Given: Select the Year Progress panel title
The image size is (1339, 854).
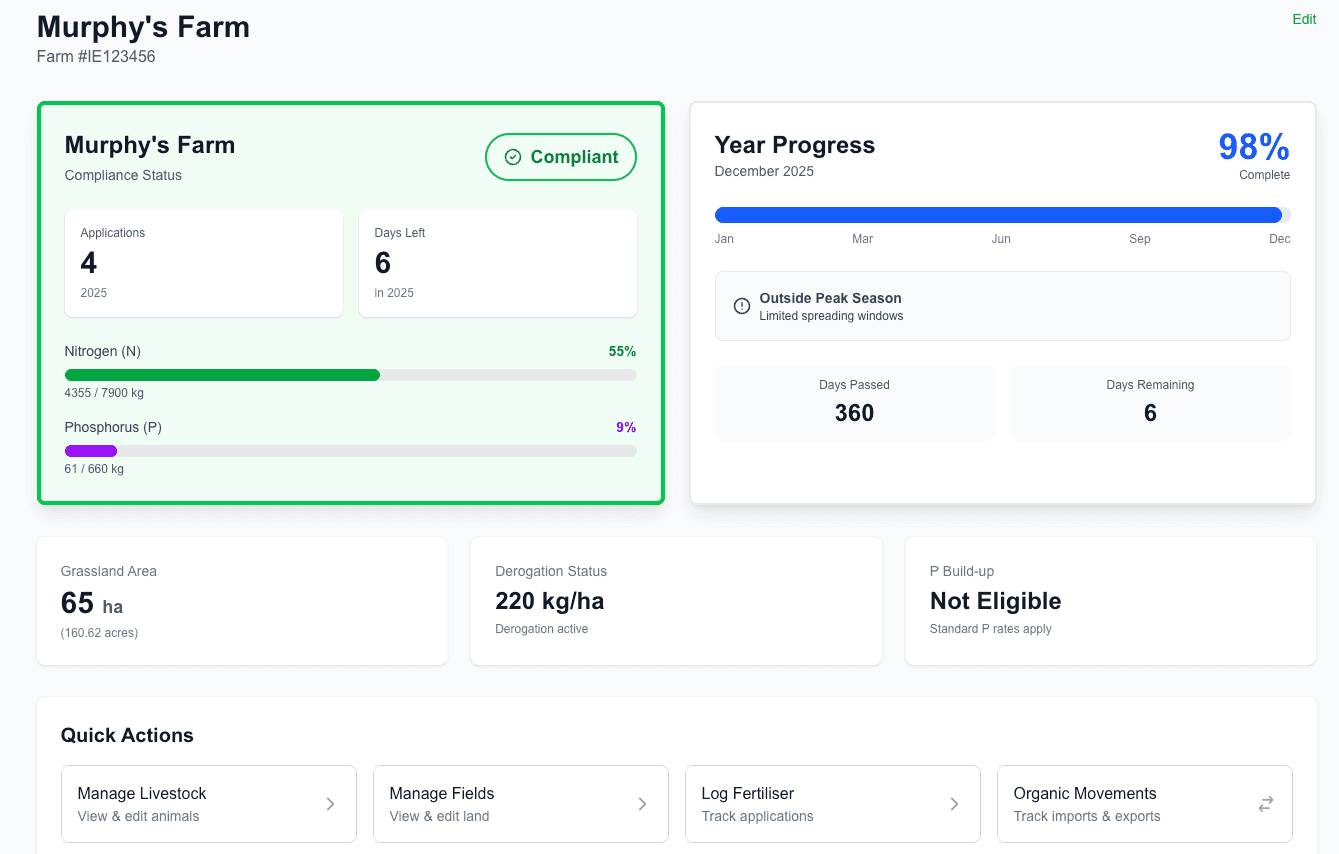Looking at the screenshot, I should 794,144.
